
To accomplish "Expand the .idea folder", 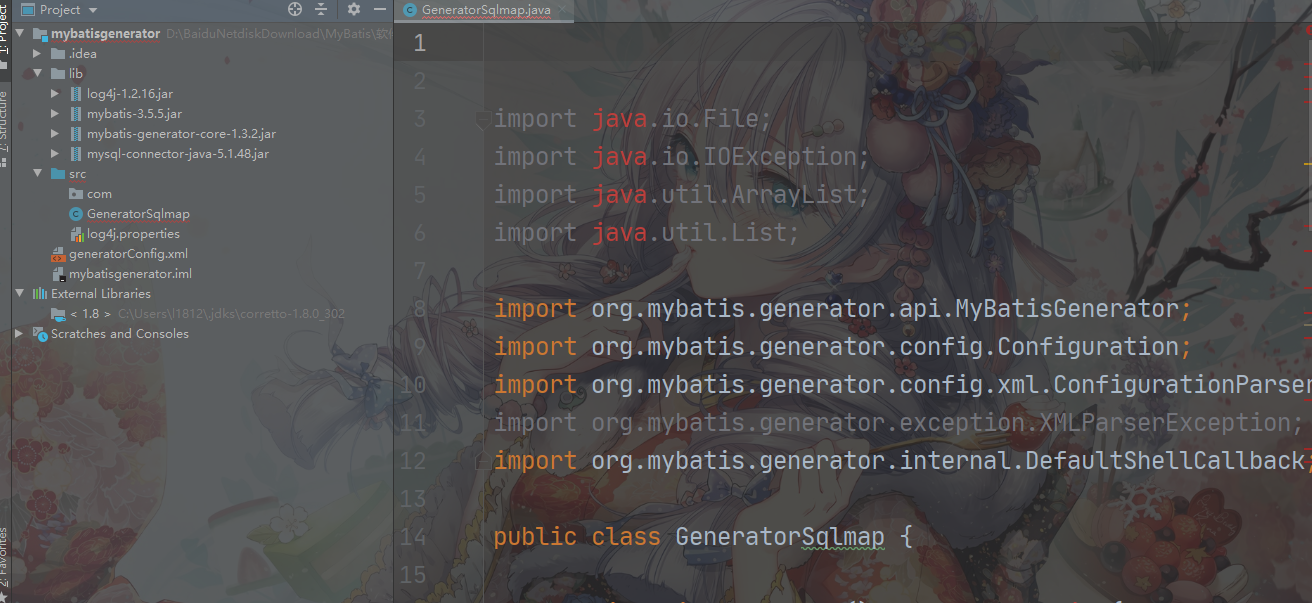I will [38, 54].
